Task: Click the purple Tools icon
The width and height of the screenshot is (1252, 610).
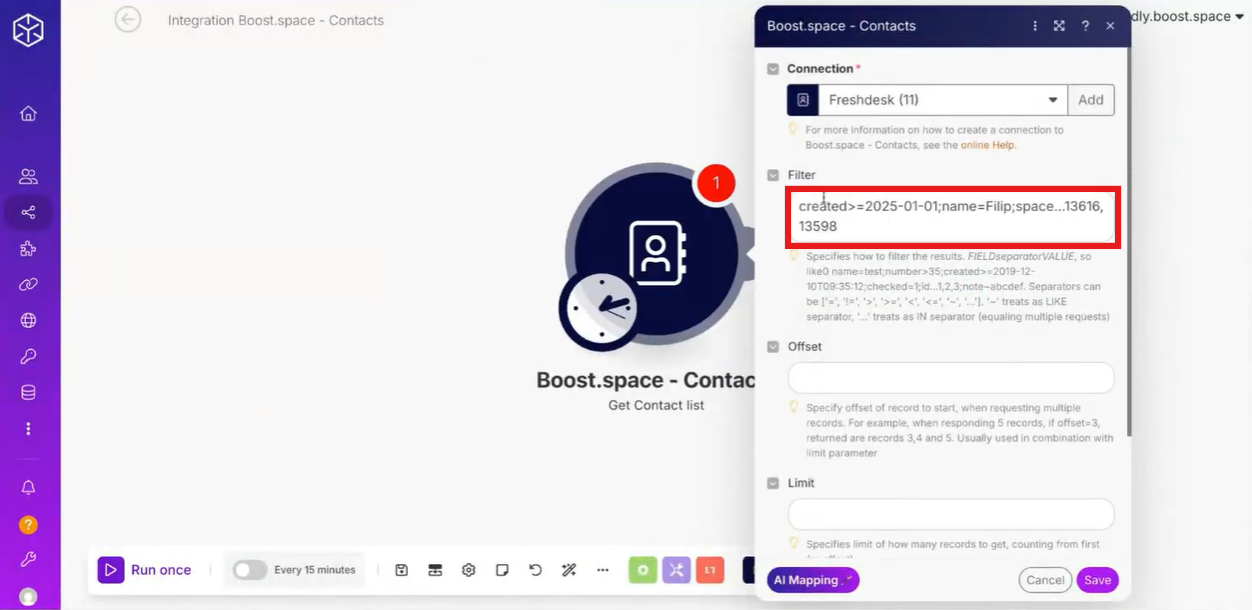Action: coord(677,570)
